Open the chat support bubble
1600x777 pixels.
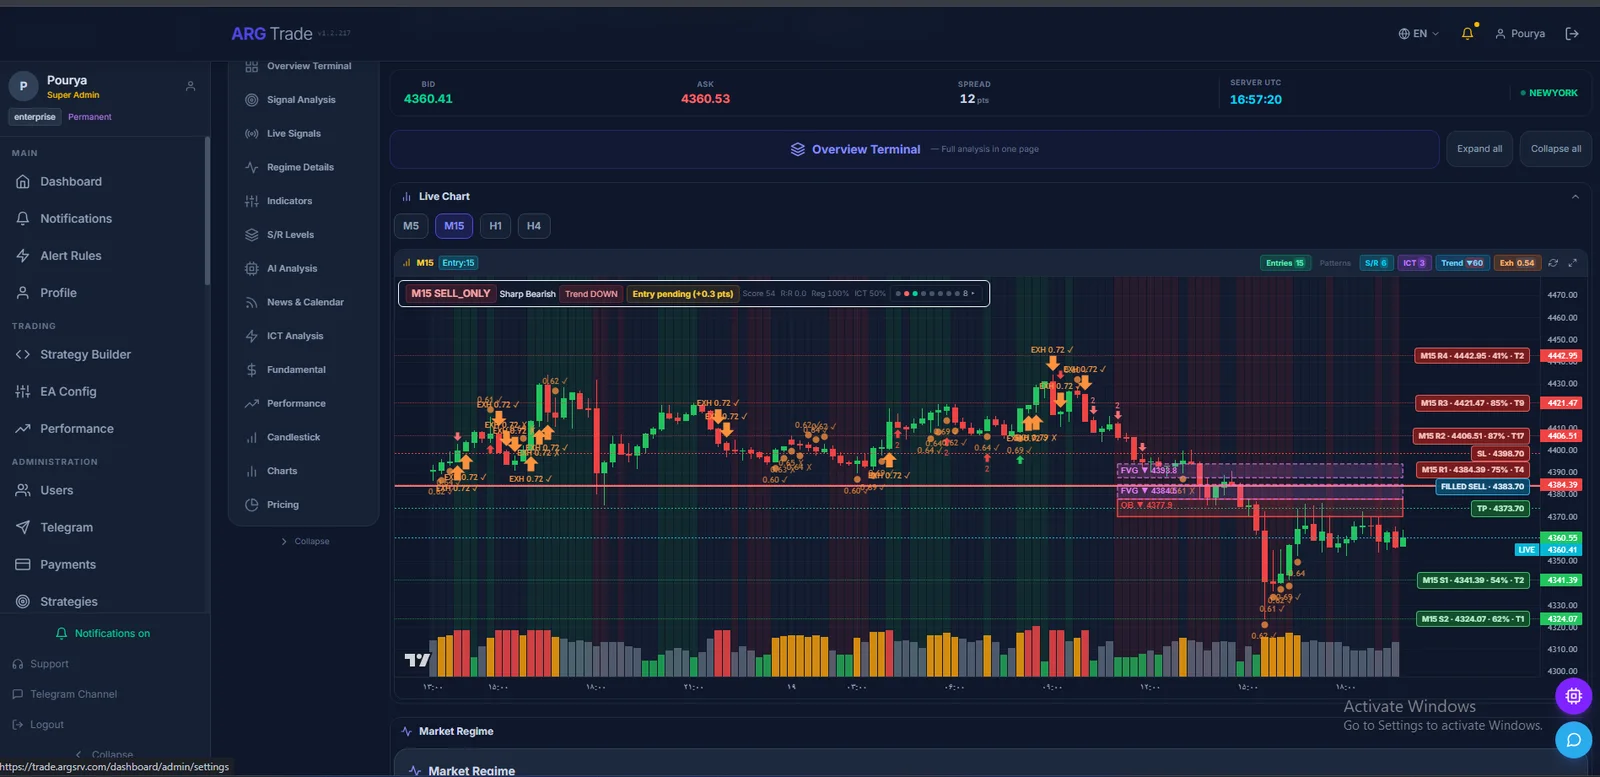[x=1573, y=740]
